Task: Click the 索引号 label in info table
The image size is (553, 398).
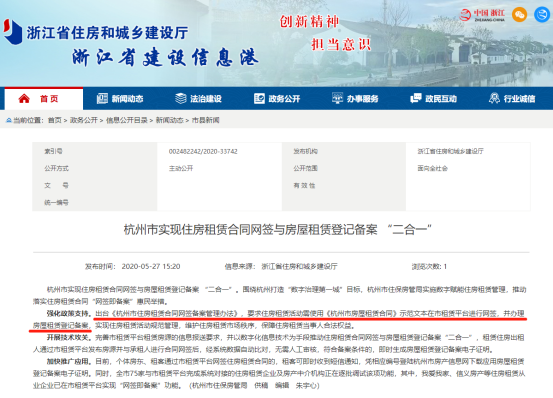Action: [x=53, y=151]
